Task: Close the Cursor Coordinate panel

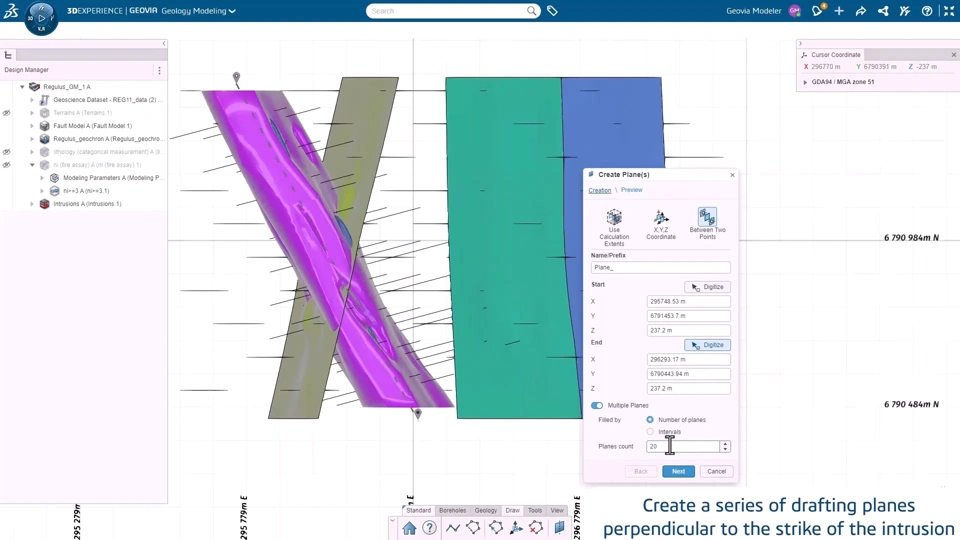Action: pyautogui.click(x=953, y=54)
